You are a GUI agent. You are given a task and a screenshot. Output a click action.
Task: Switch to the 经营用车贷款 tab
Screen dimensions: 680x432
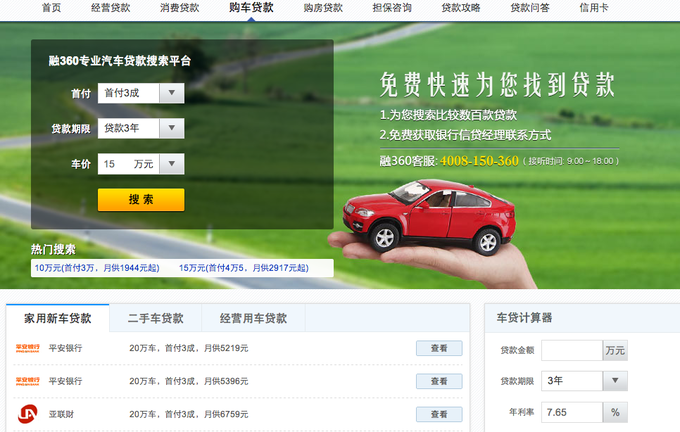coord(253,318)
